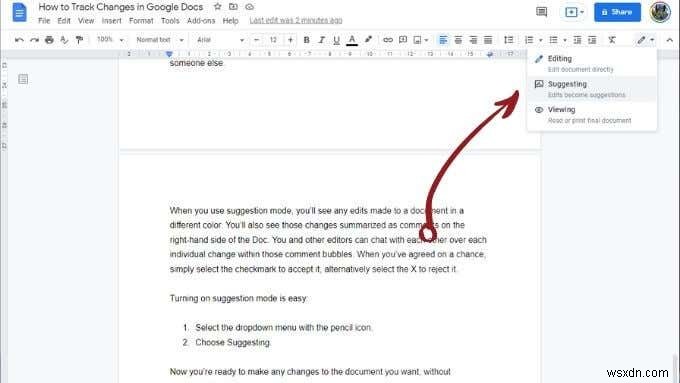This screenshot has width=680, height=383.
Task: Open editing mode pencil dropdown
Action: [645, 40]
